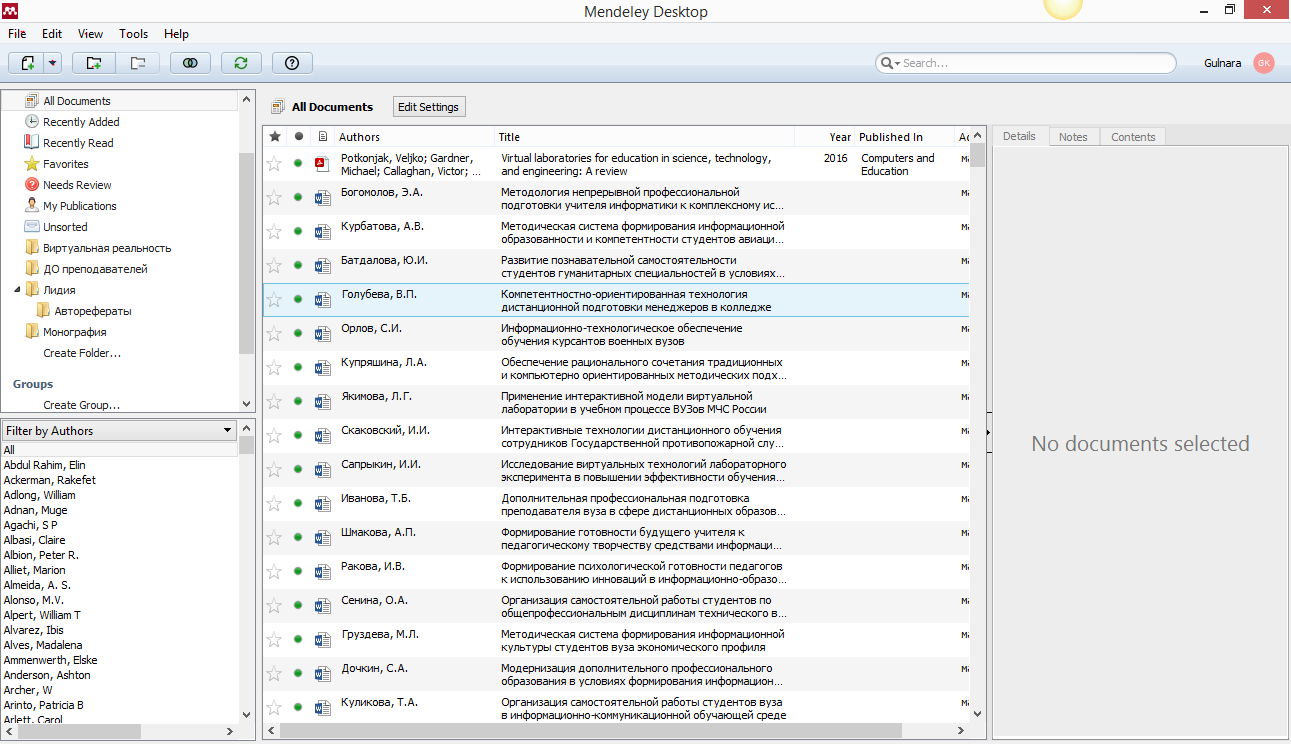Toggle read status dot for Иванова row

point(298,503)
